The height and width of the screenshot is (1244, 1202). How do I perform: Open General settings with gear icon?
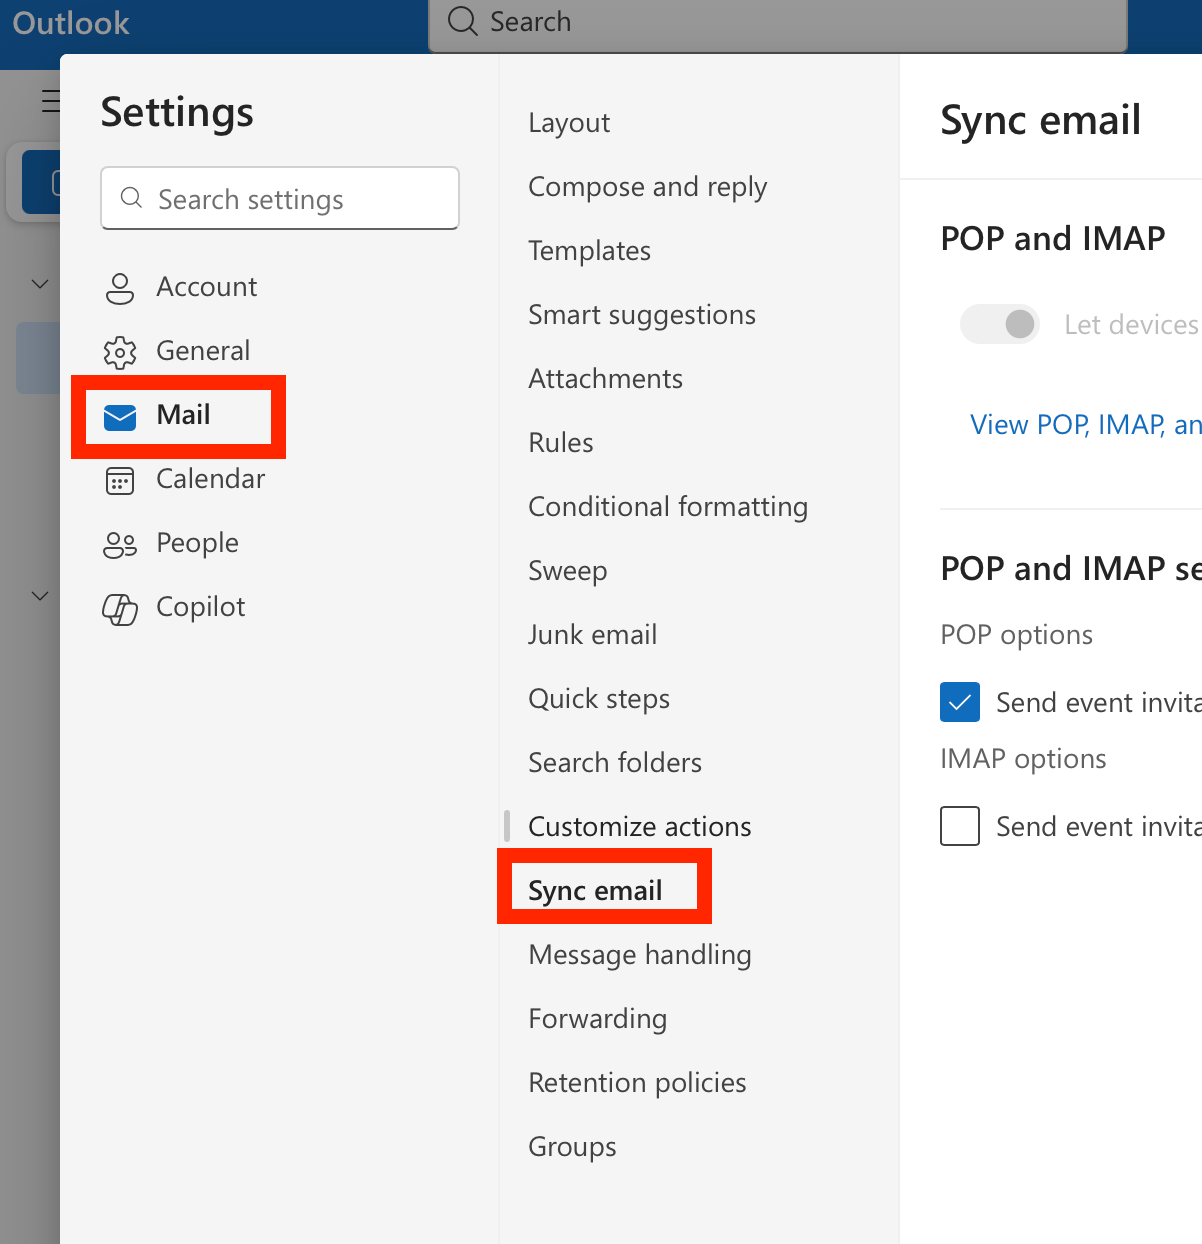(x=177, y=351)
